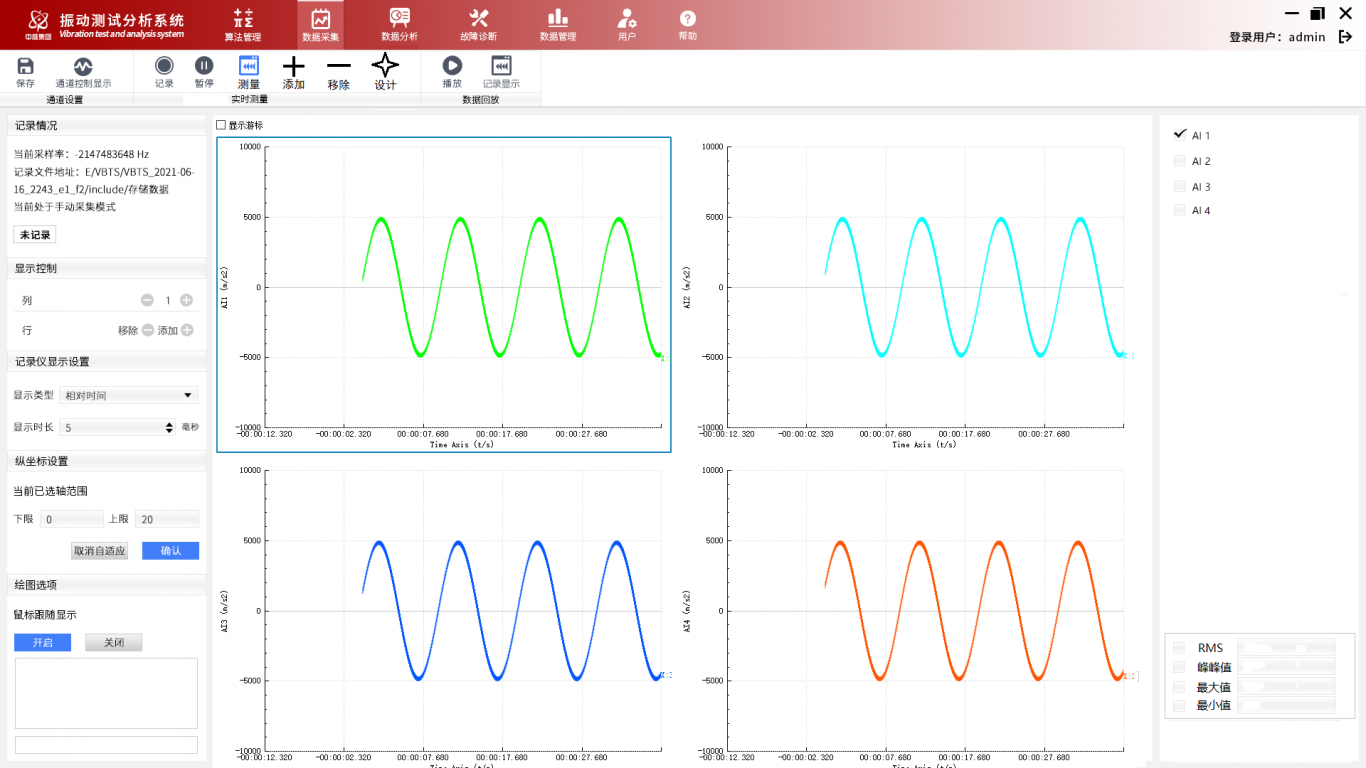Viewport: 1366px width, 768px height.
Task: Click the 显示时长 spinner arrows
Action: tap(170, 427)
